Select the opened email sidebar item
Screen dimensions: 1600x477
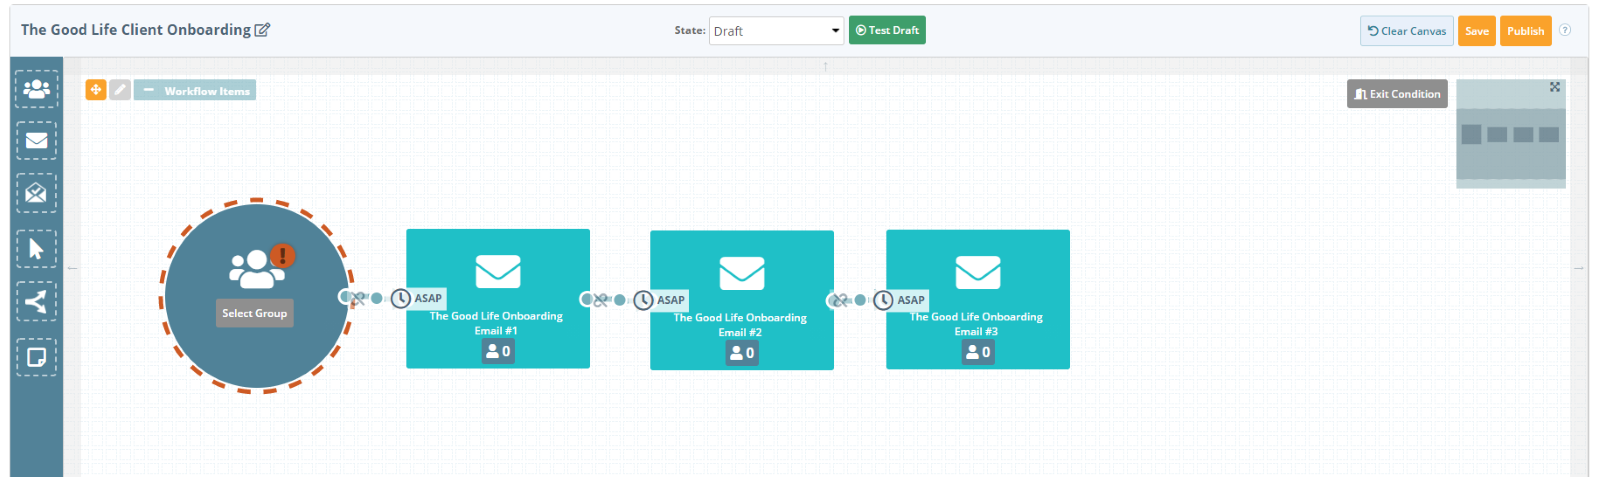click(x=36, y=193)
